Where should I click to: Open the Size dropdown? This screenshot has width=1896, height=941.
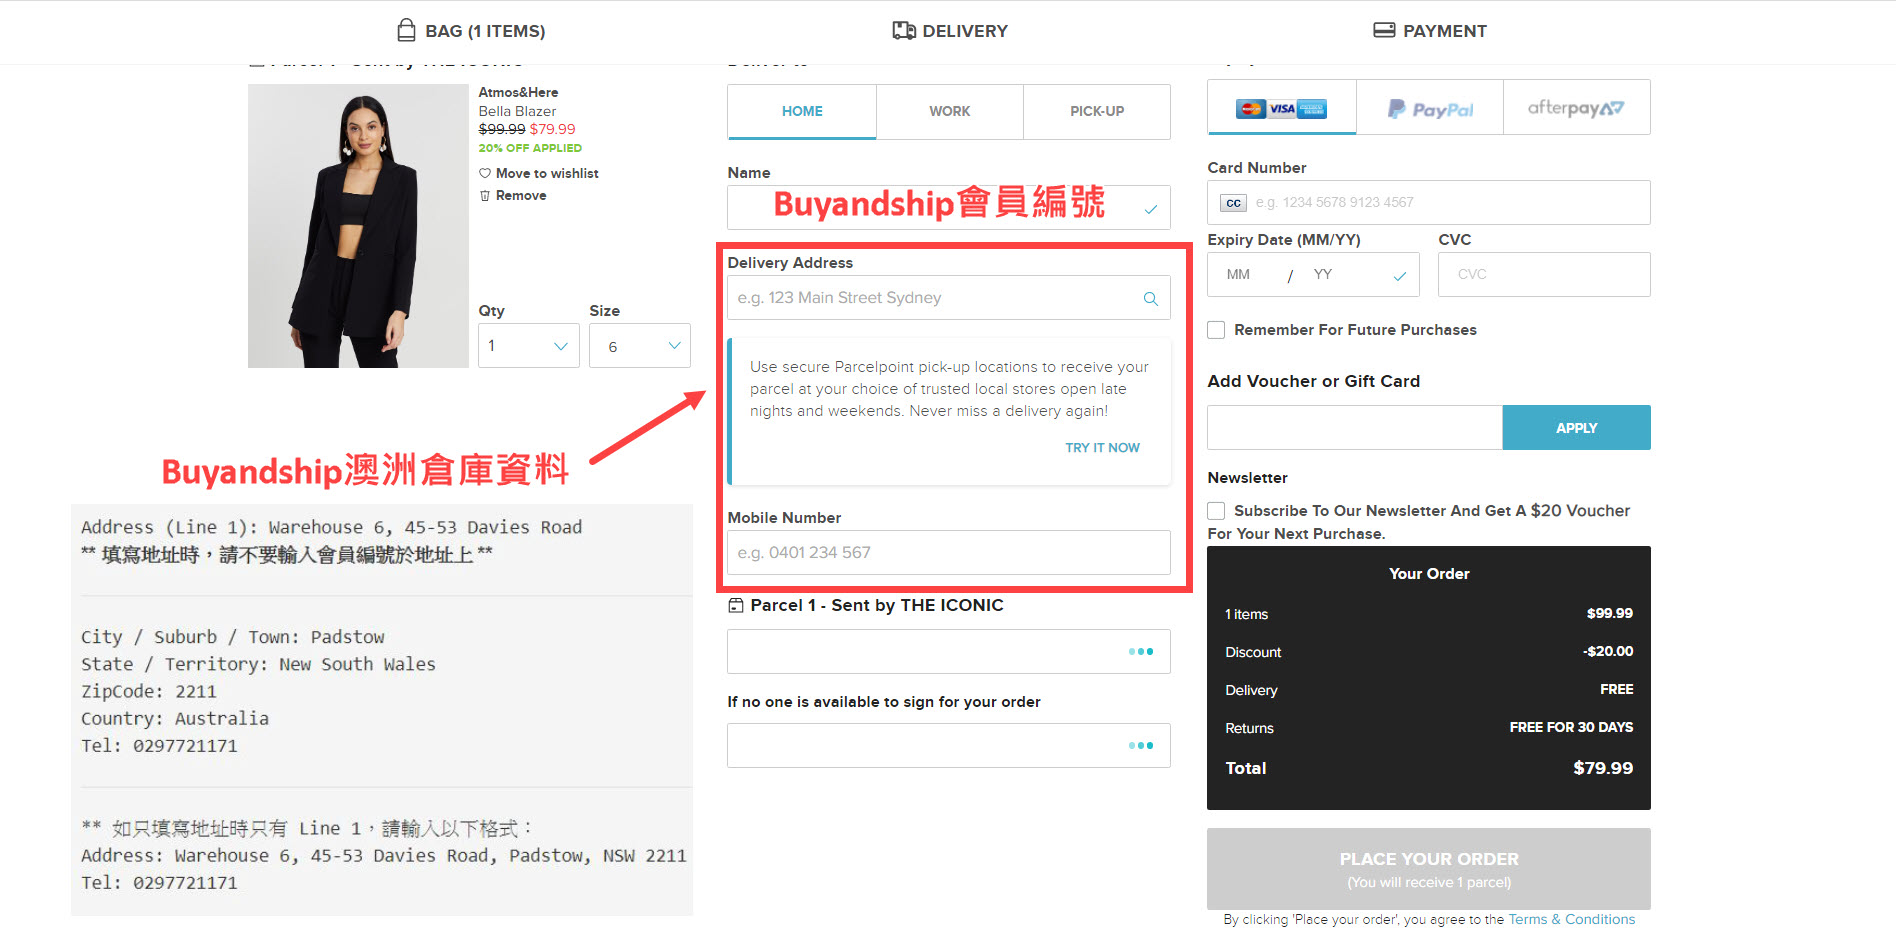[639, 346]
